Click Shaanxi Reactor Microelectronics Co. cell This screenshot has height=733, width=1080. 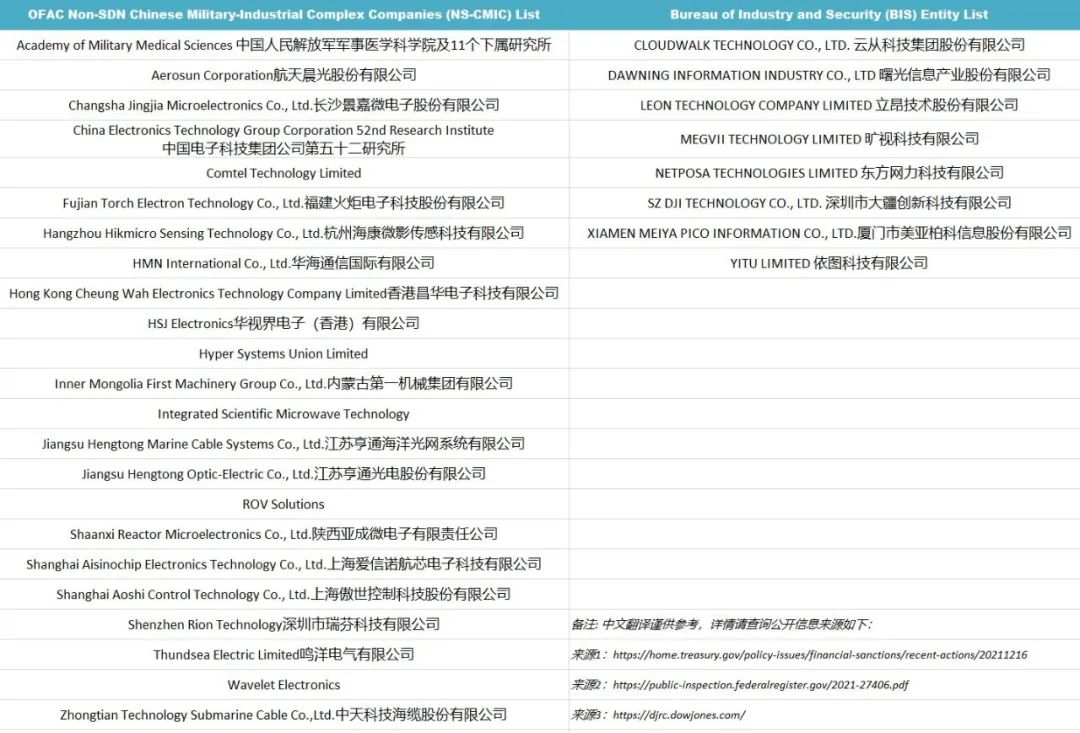pyautogui.click(x=284, y=535)
